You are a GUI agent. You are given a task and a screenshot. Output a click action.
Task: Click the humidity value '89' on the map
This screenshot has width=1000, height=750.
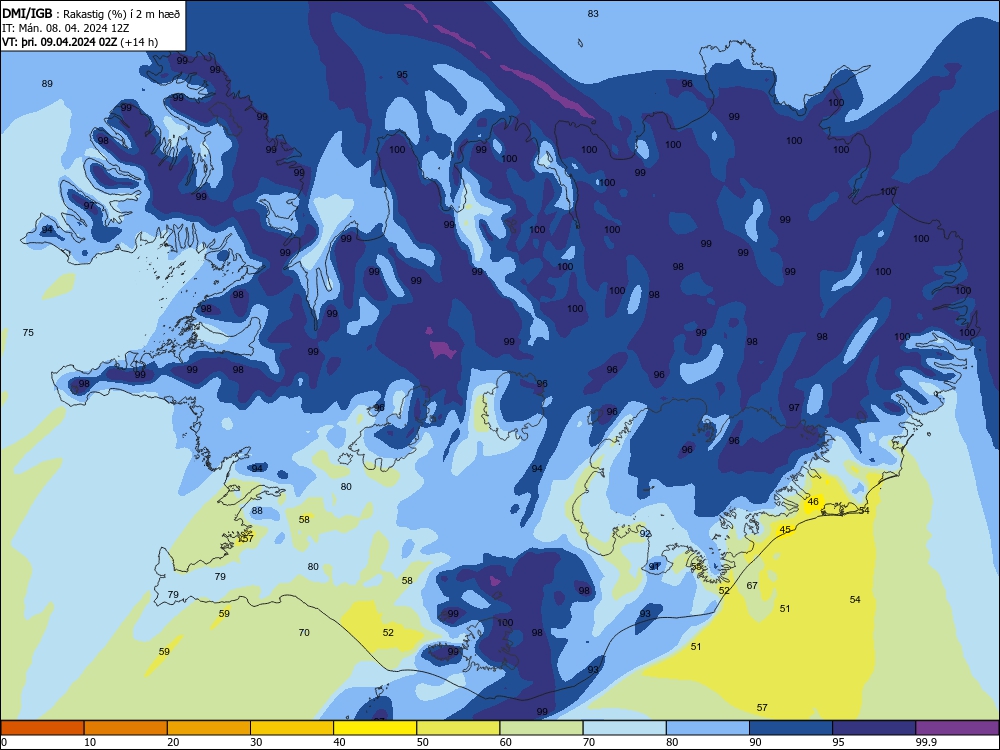pyautogui.click(x=47, y=84)
